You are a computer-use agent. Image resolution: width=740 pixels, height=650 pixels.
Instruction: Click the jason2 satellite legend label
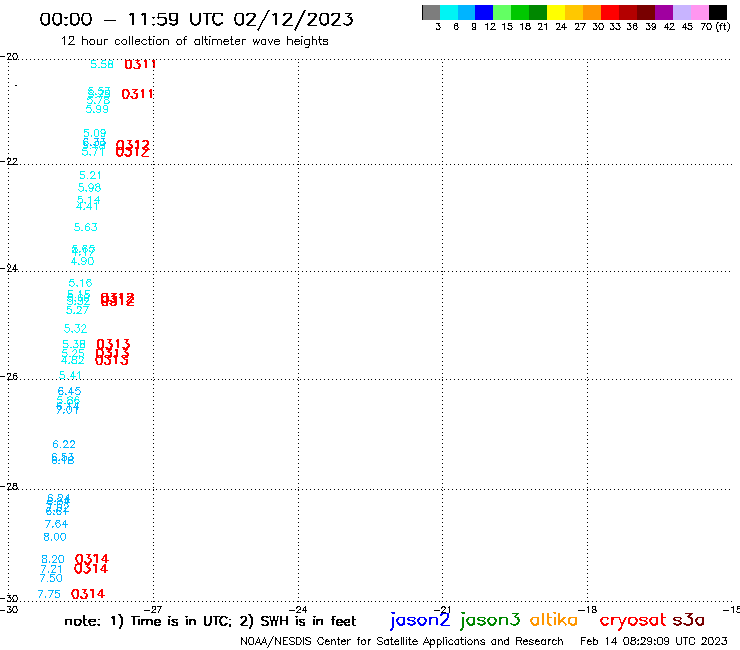420,620
